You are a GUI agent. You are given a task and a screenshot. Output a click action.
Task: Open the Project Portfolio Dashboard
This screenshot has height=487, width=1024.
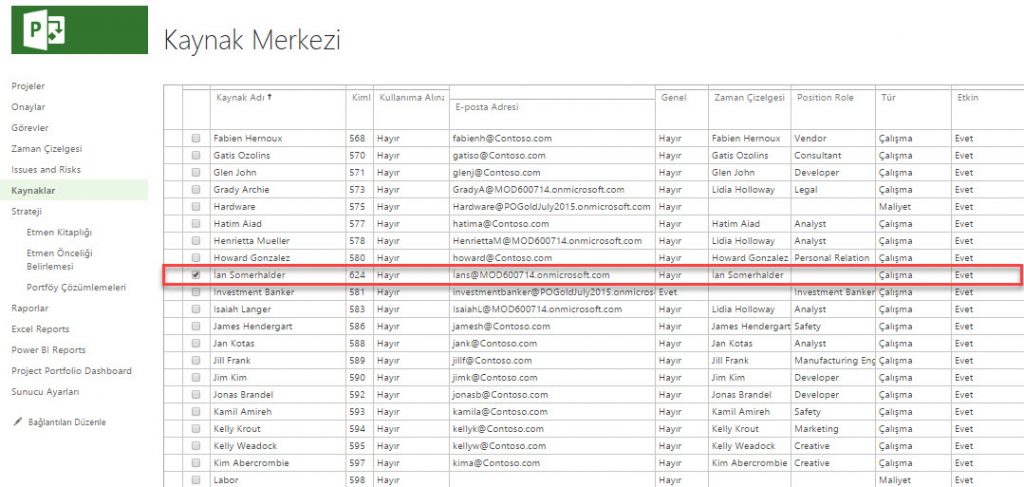71,371
